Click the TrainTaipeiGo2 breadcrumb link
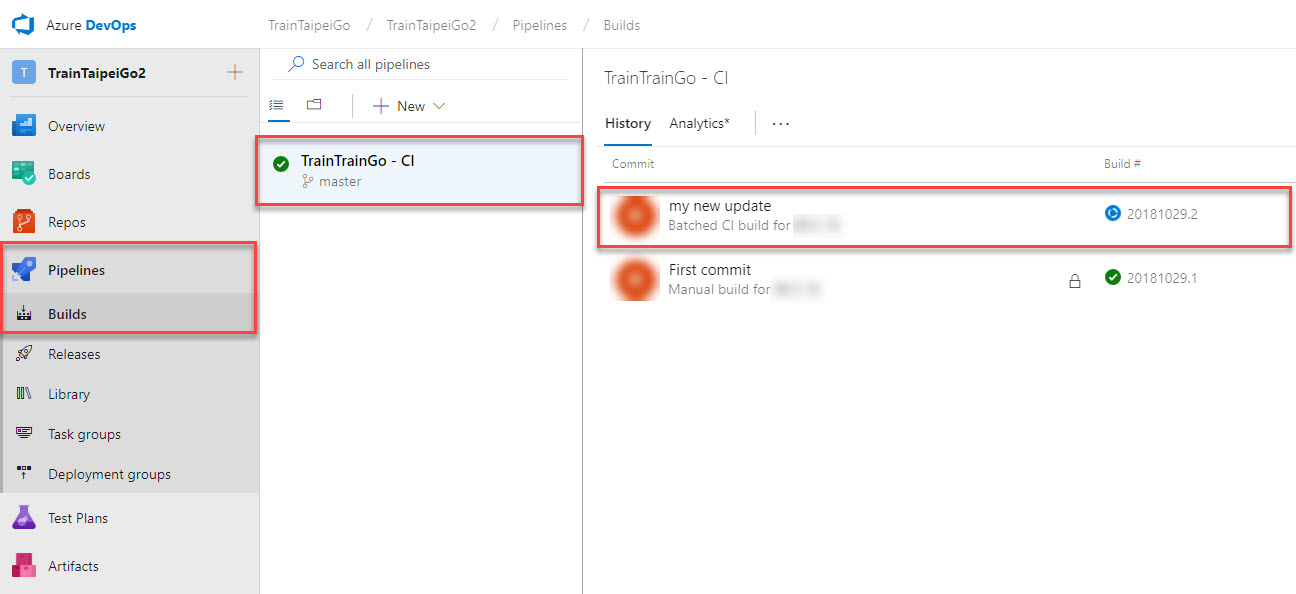 coord(431,25)
